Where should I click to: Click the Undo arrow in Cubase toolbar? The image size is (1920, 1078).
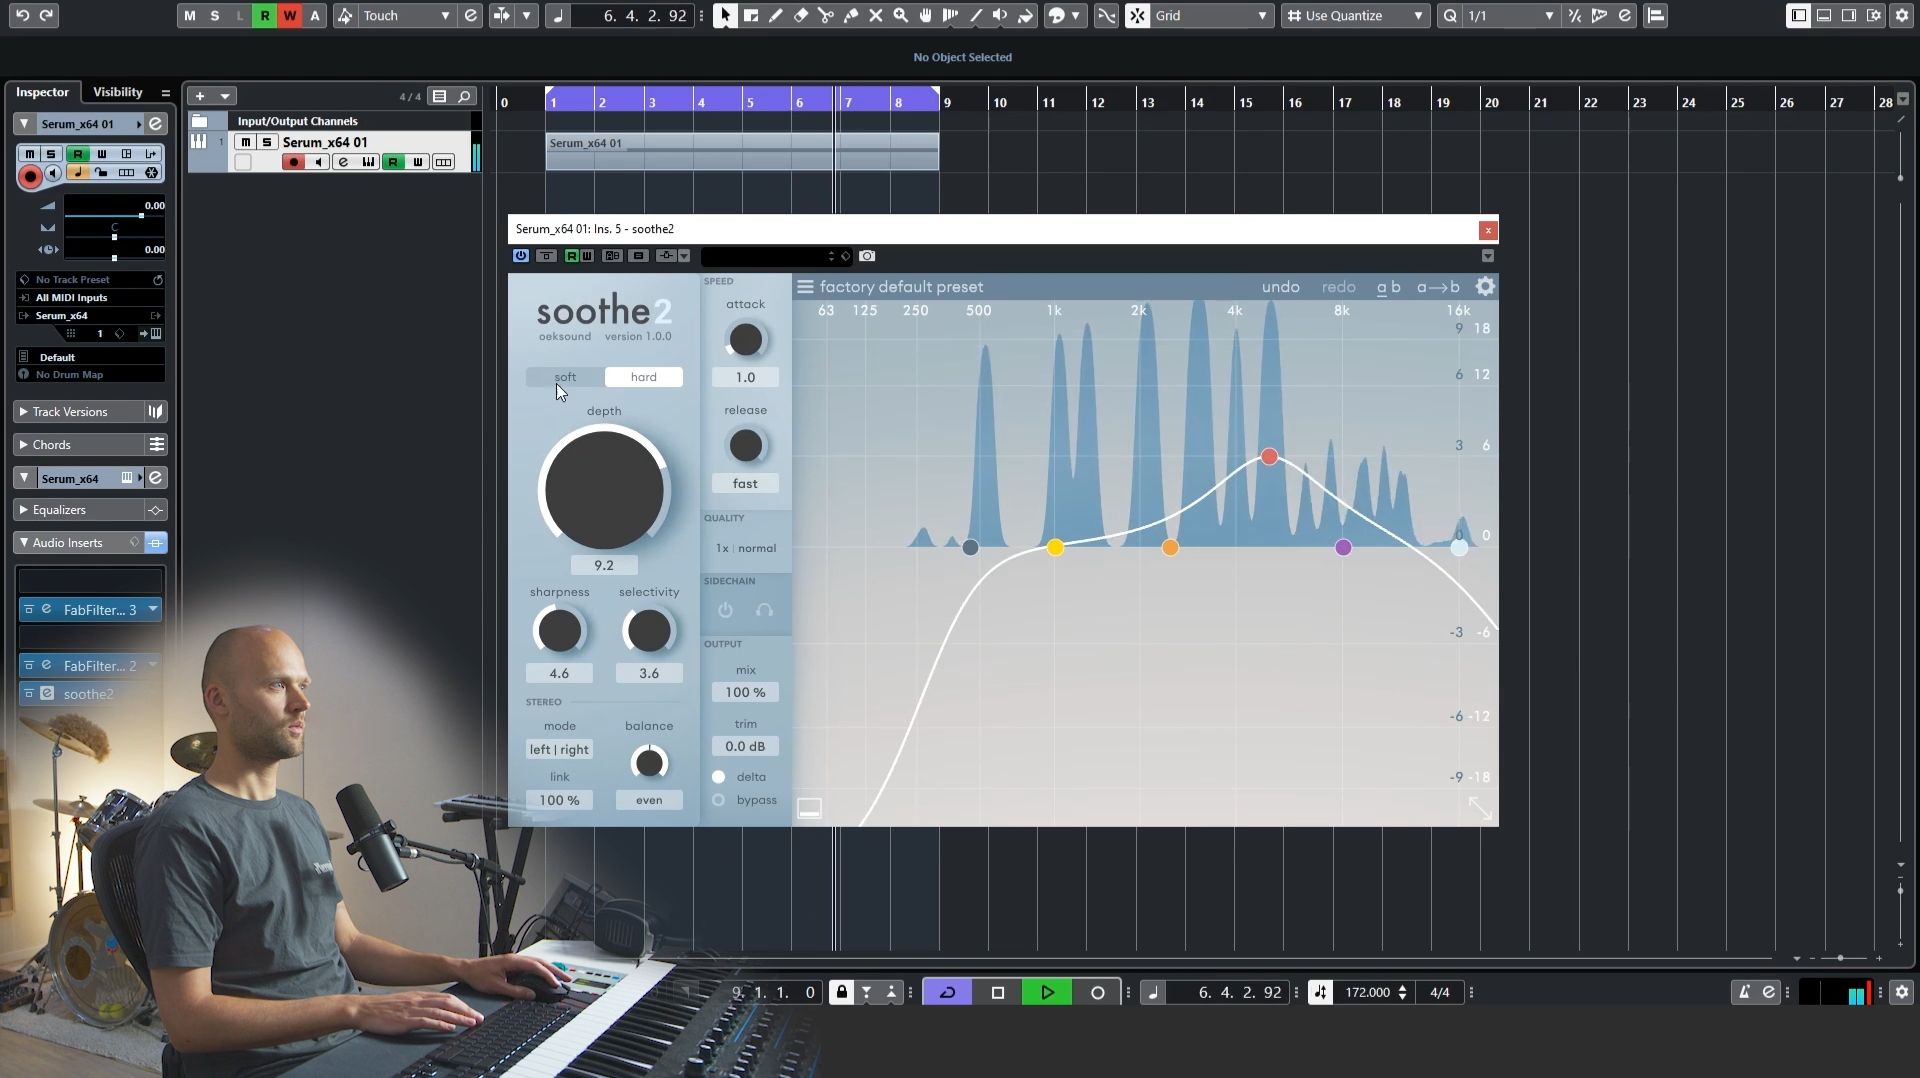tap(22, 15)
